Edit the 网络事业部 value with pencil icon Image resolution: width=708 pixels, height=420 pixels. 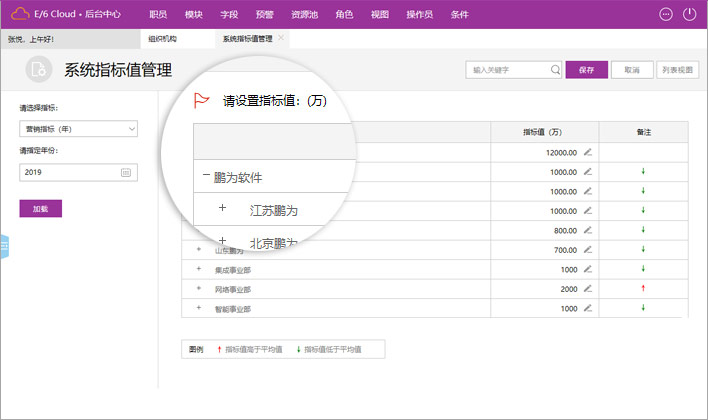pos(588,289)
